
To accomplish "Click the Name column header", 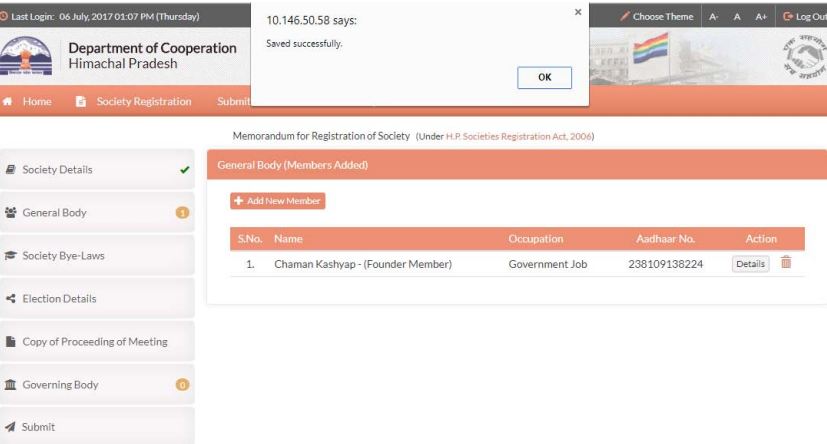I will (x=288, y=239).
